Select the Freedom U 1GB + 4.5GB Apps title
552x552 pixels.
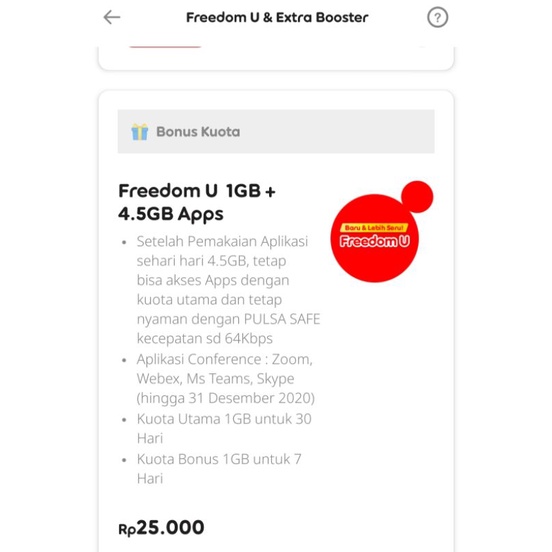[x=197, y=202]
